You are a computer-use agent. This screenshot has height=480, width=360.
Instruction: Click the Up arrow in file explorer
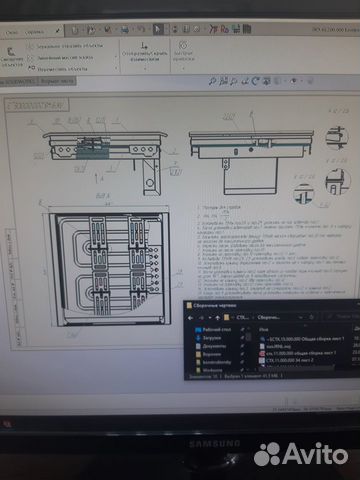(x=218, y=318)
